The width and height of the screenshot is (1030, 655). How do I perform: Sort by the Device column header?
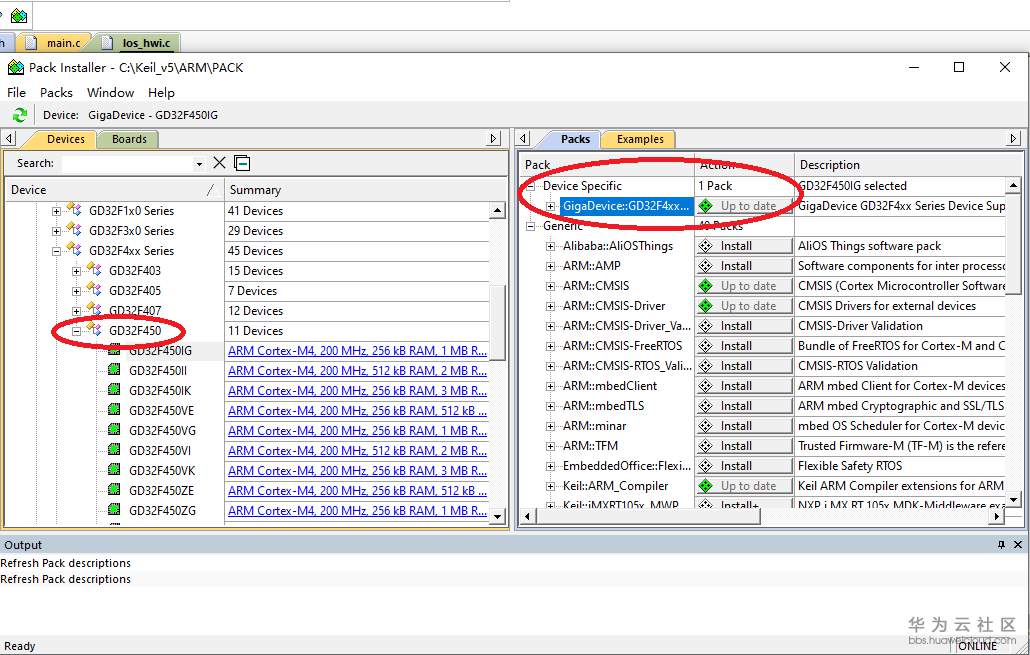113,189
